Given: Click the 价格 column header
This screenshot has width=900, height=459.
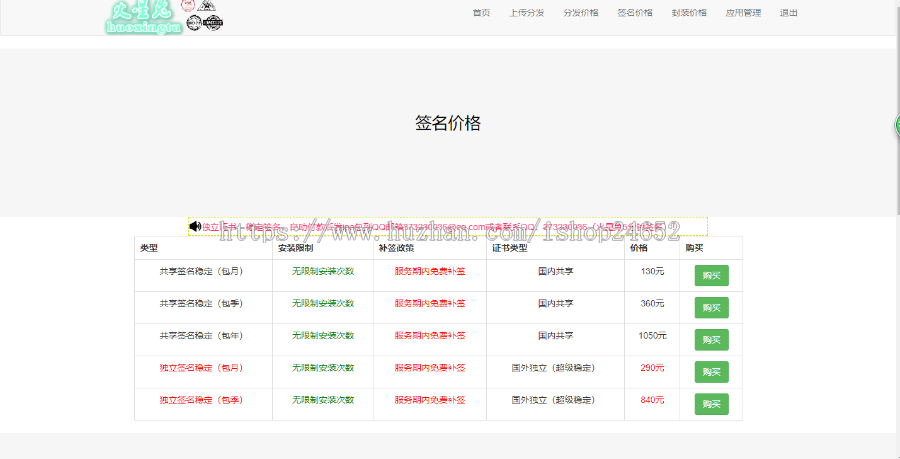Looking at the screenshot, I should (638, 248).
